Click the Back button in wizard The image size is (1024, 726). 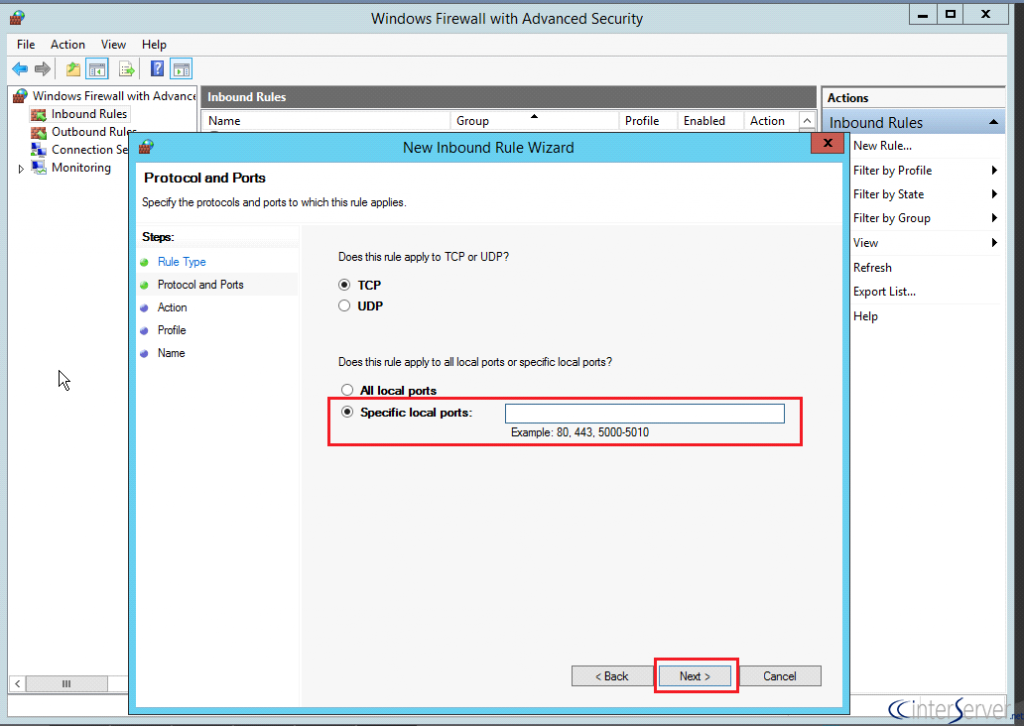click(612, 676)
